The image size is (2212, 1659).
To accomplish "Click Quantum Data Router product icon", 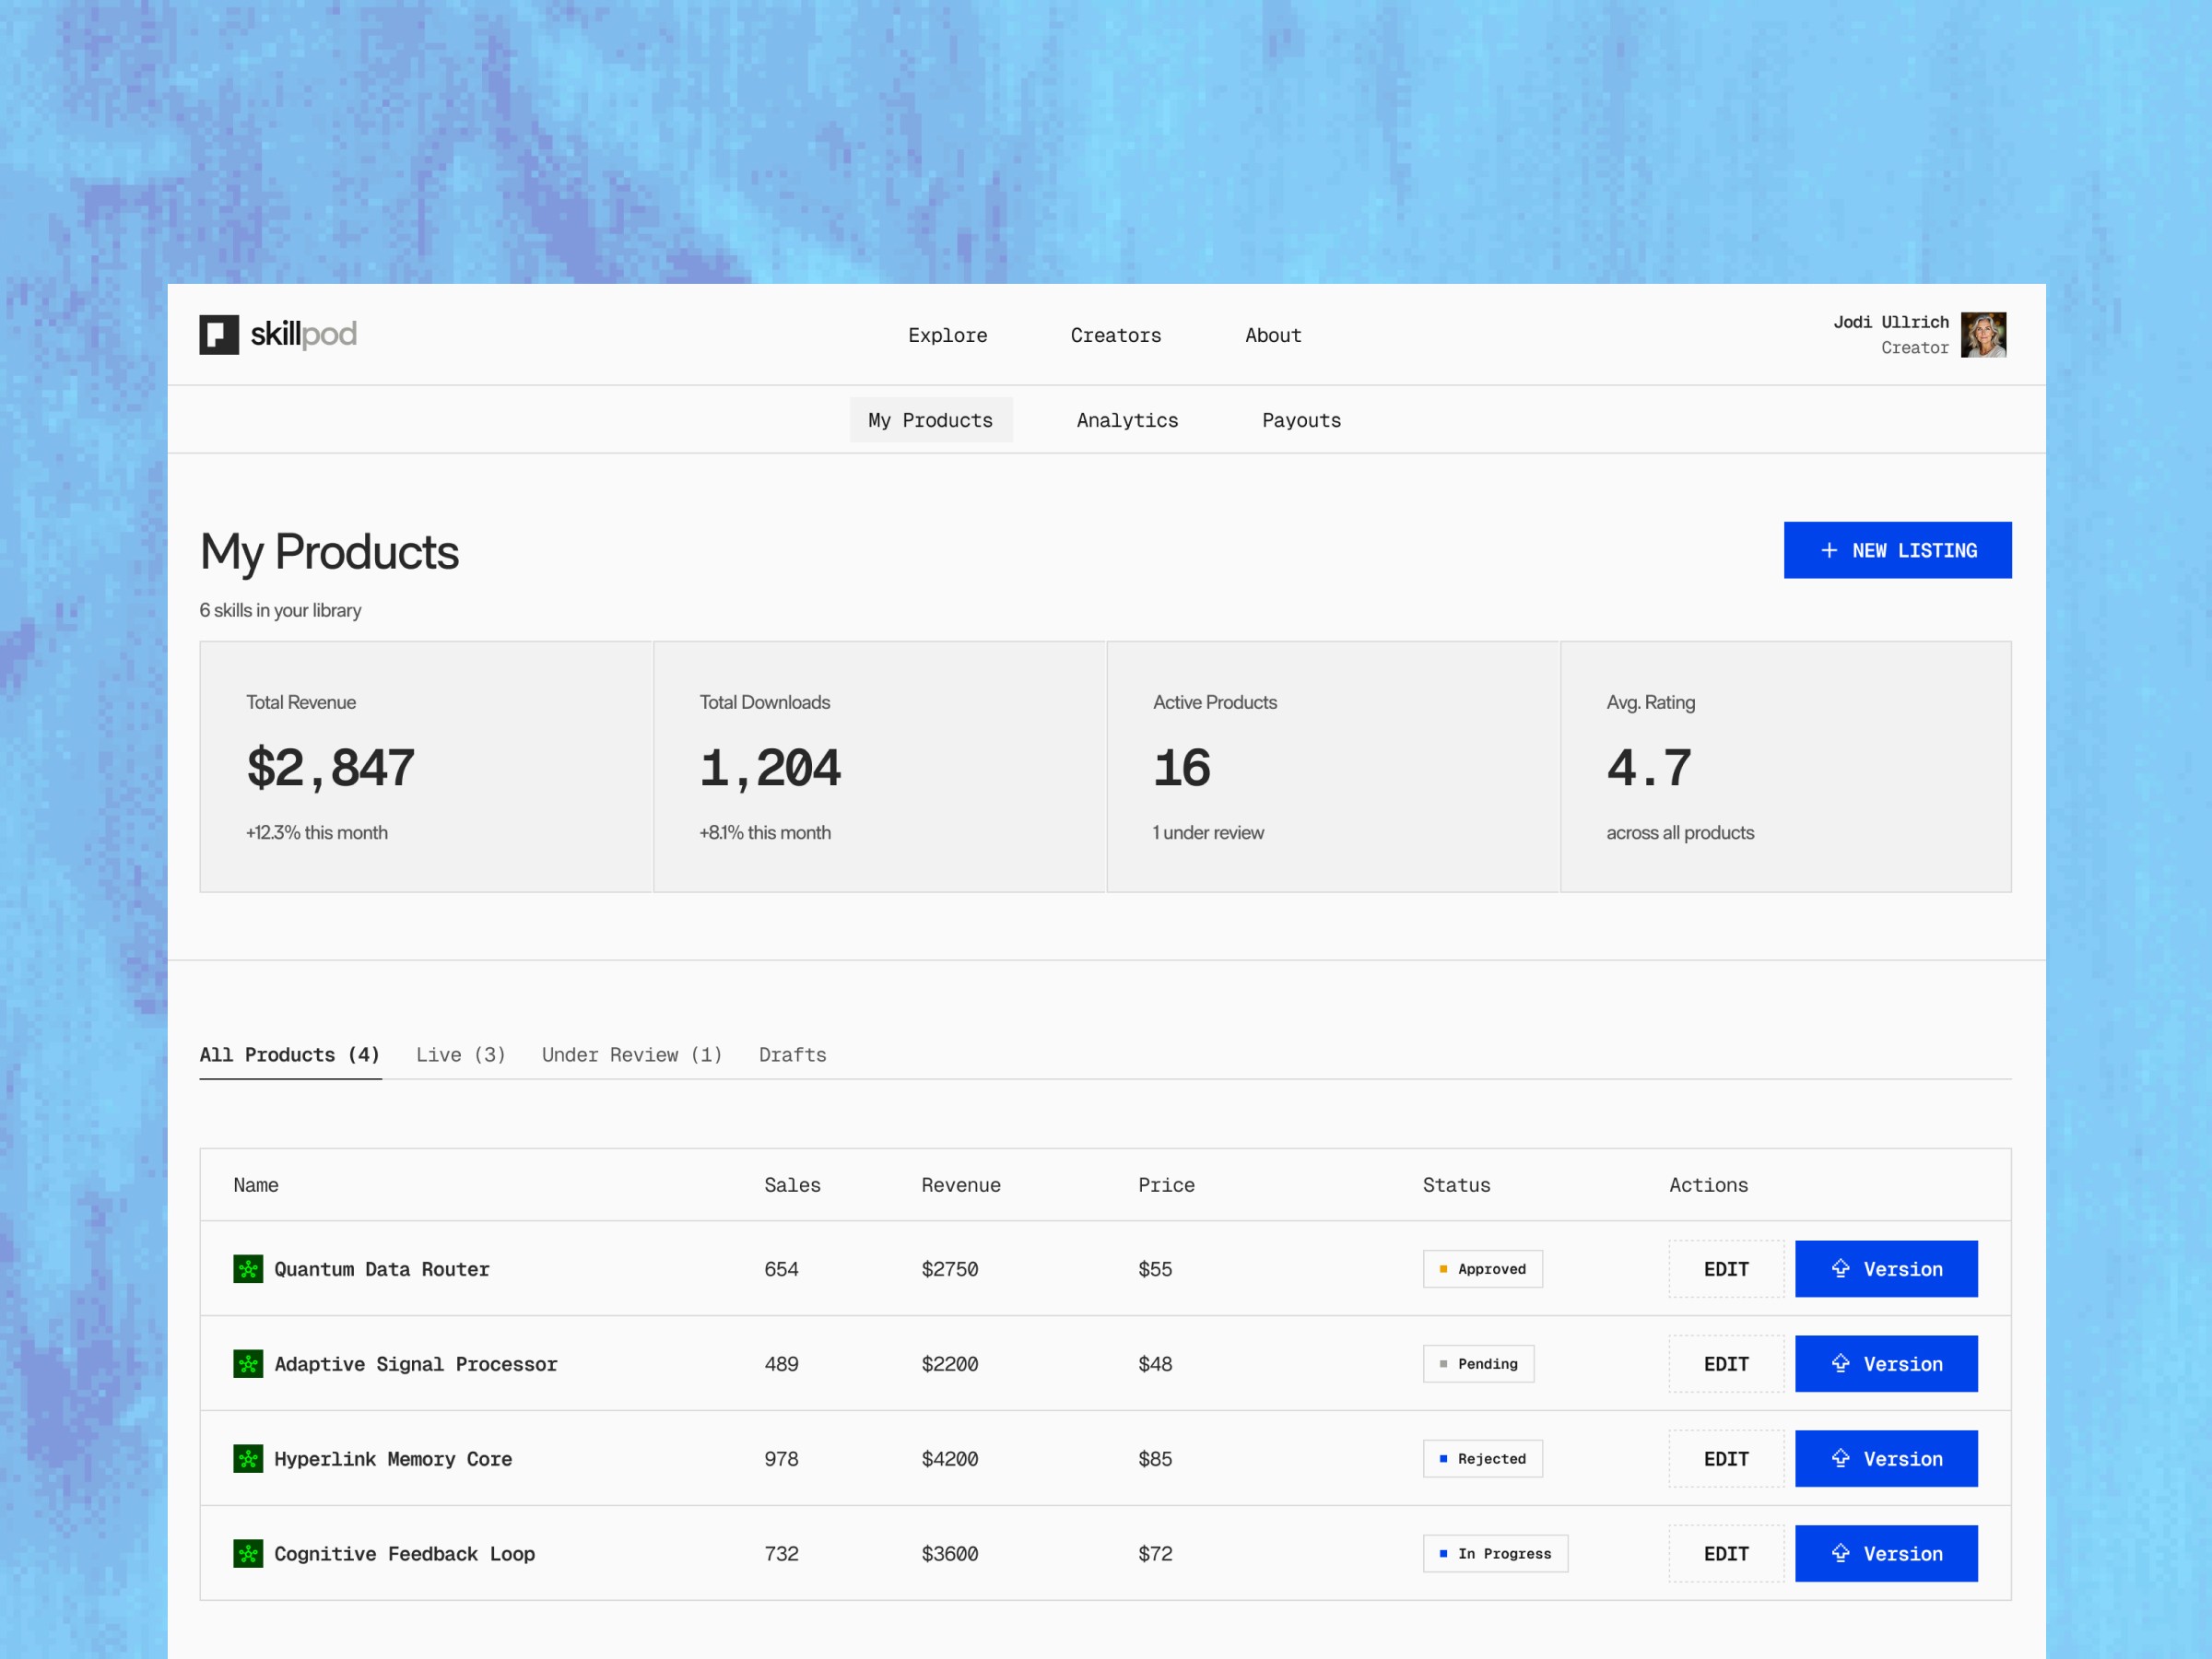I will [248, 1269].
